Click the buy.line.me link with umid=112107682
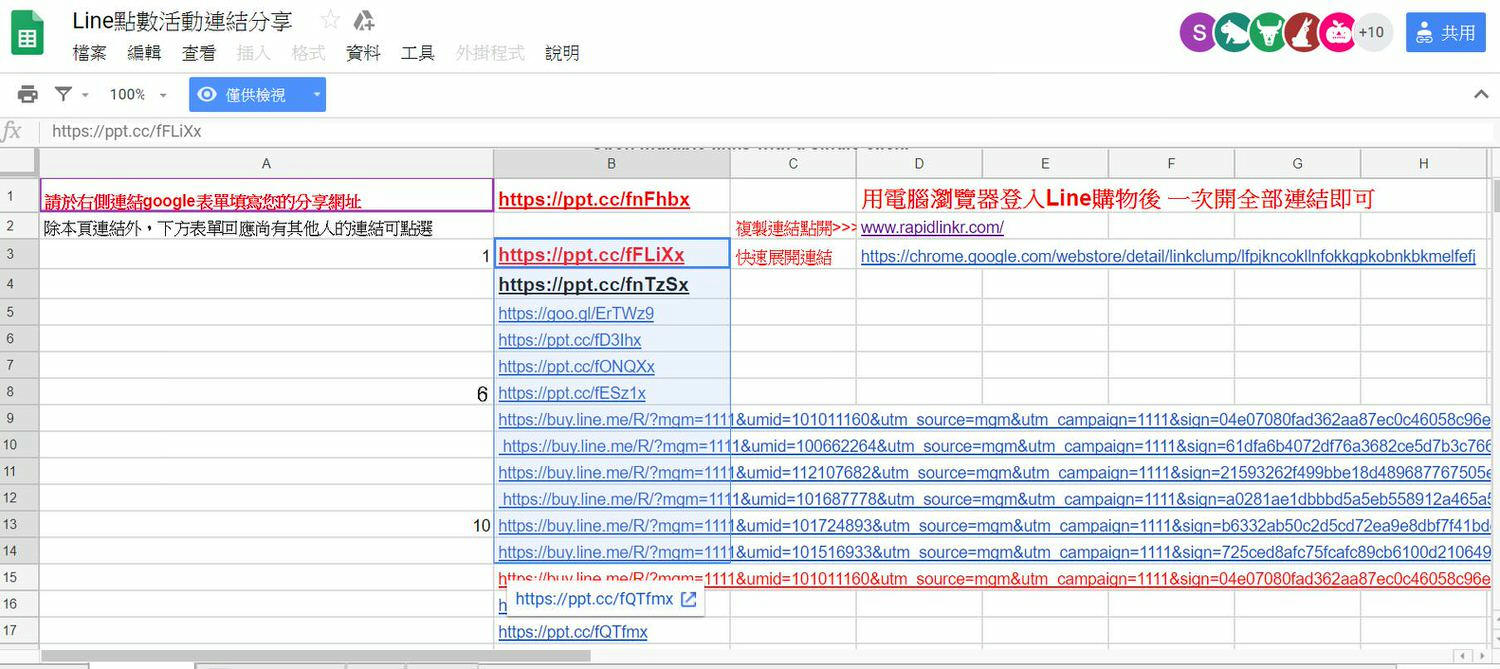Screen dimensions: 1500x669 coord(994,472)
